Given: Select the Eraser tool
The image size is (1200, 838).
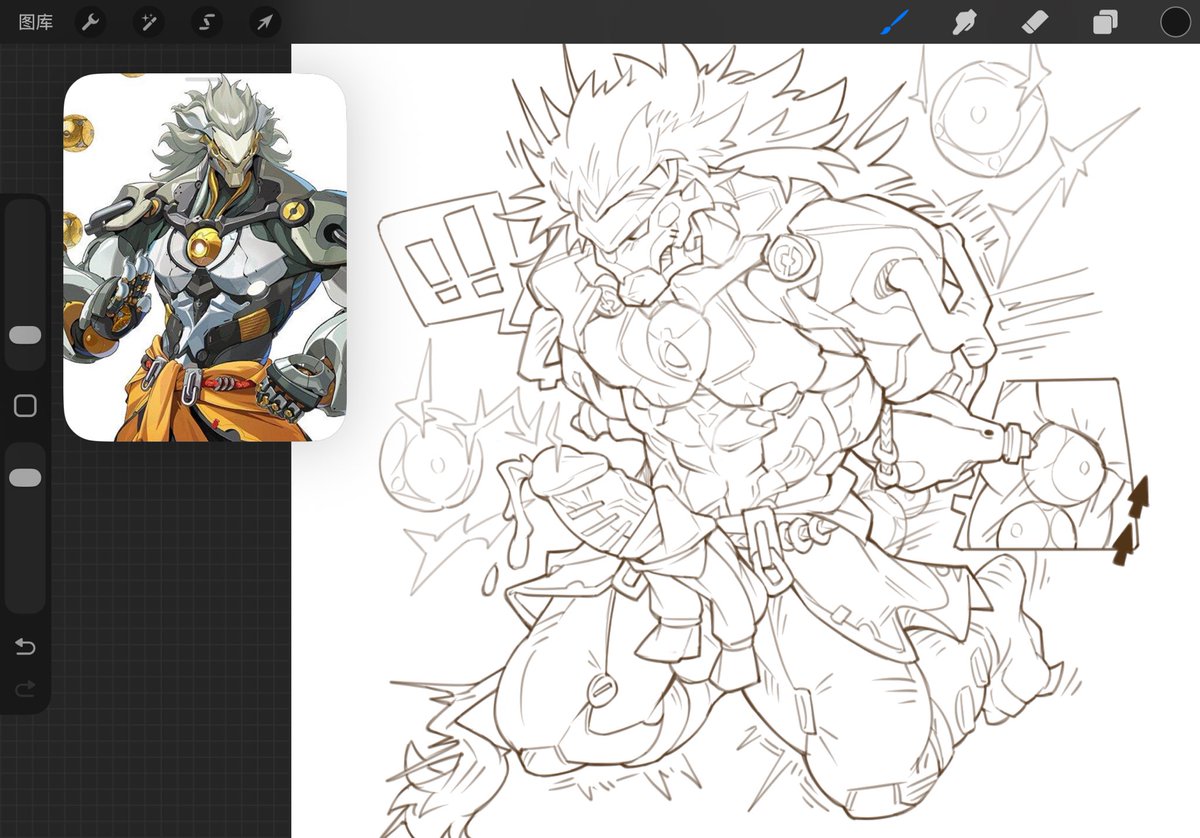Looking at the screenshot, I should point(1035,22).
